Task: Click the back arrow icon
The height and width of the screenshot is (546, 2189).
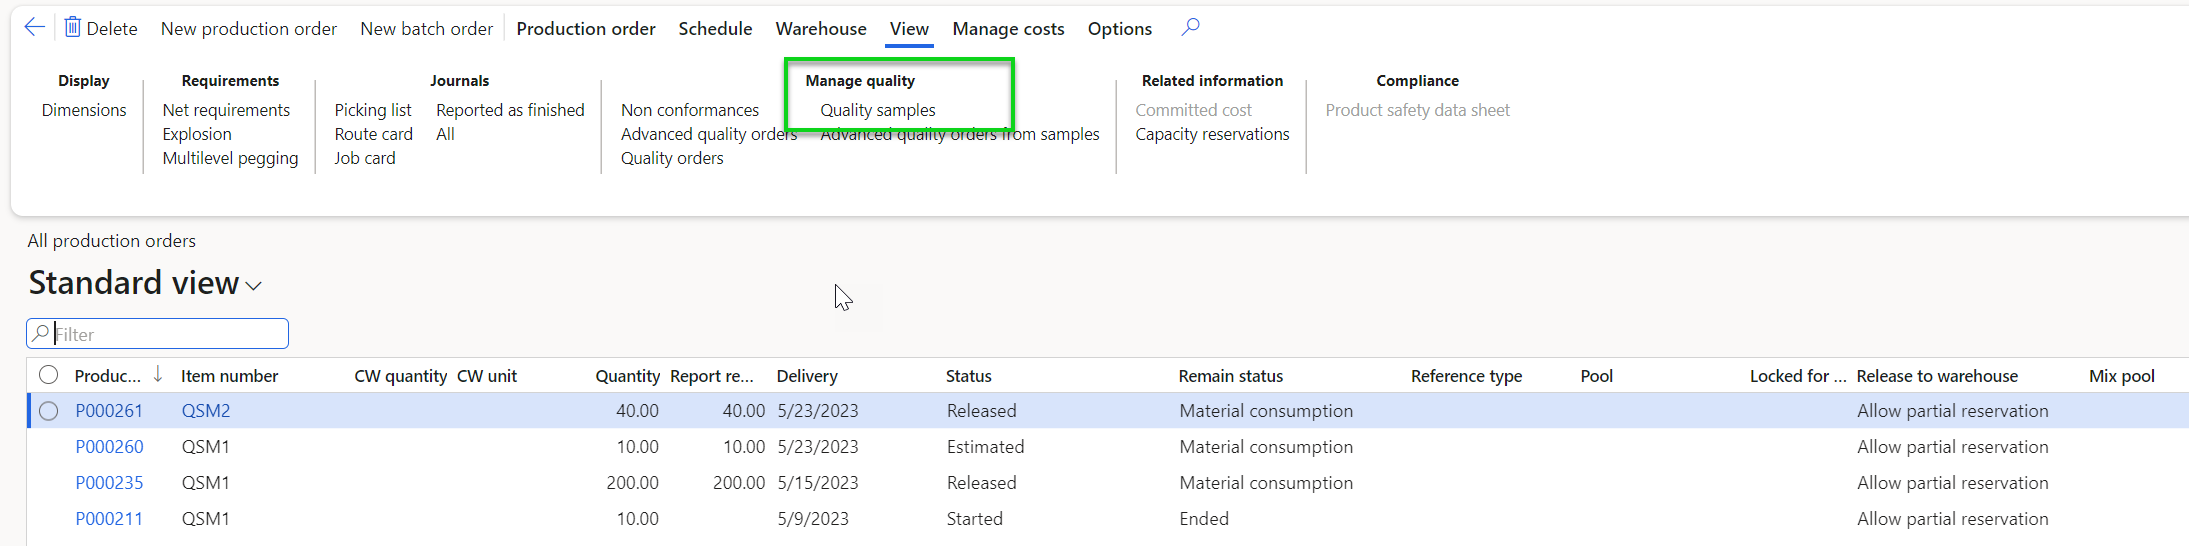Action: (x=35, y=28)
